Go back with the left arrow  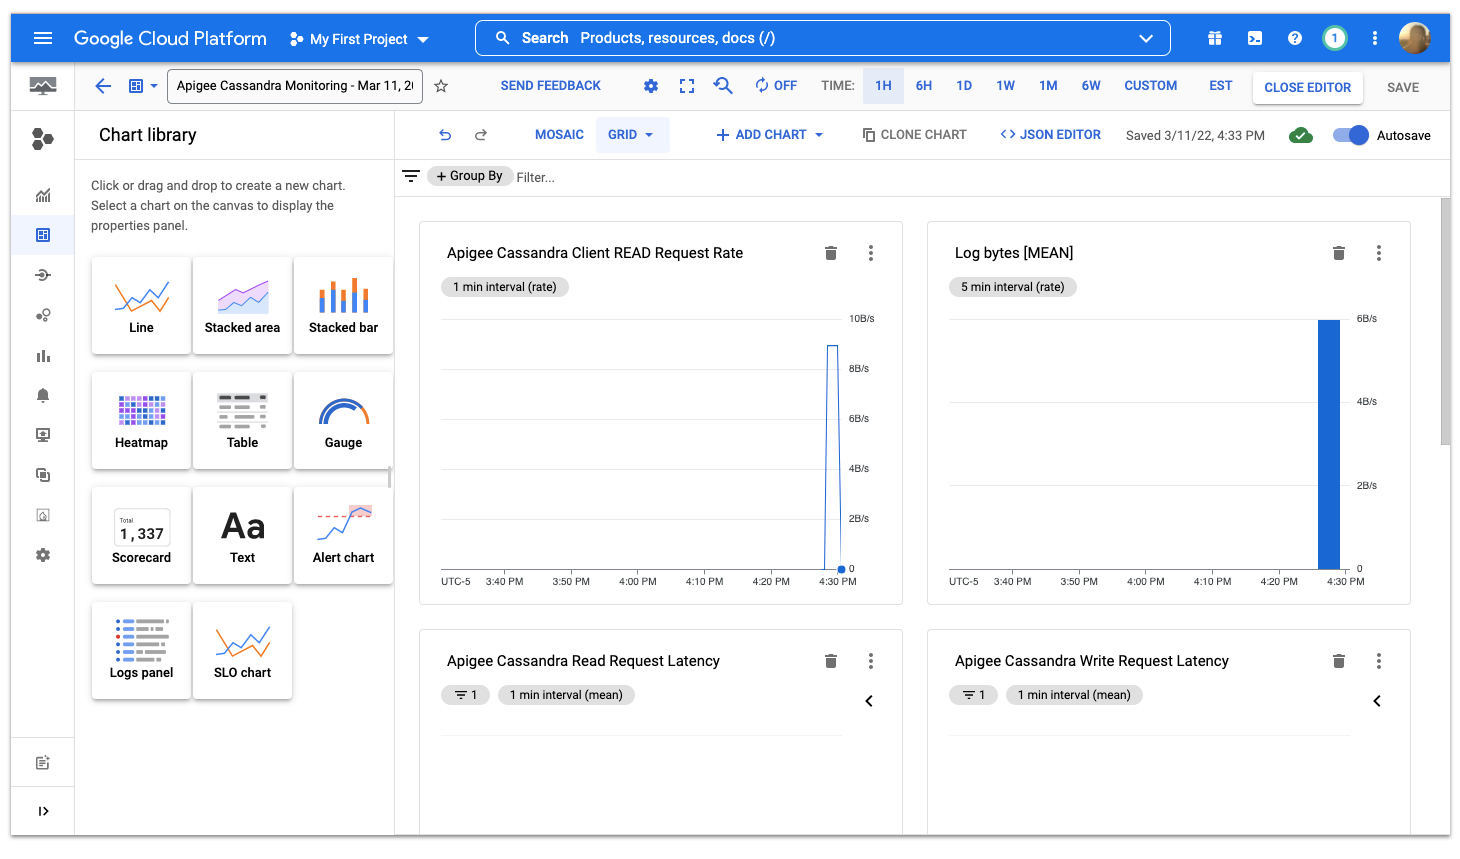tap(103, 86)
